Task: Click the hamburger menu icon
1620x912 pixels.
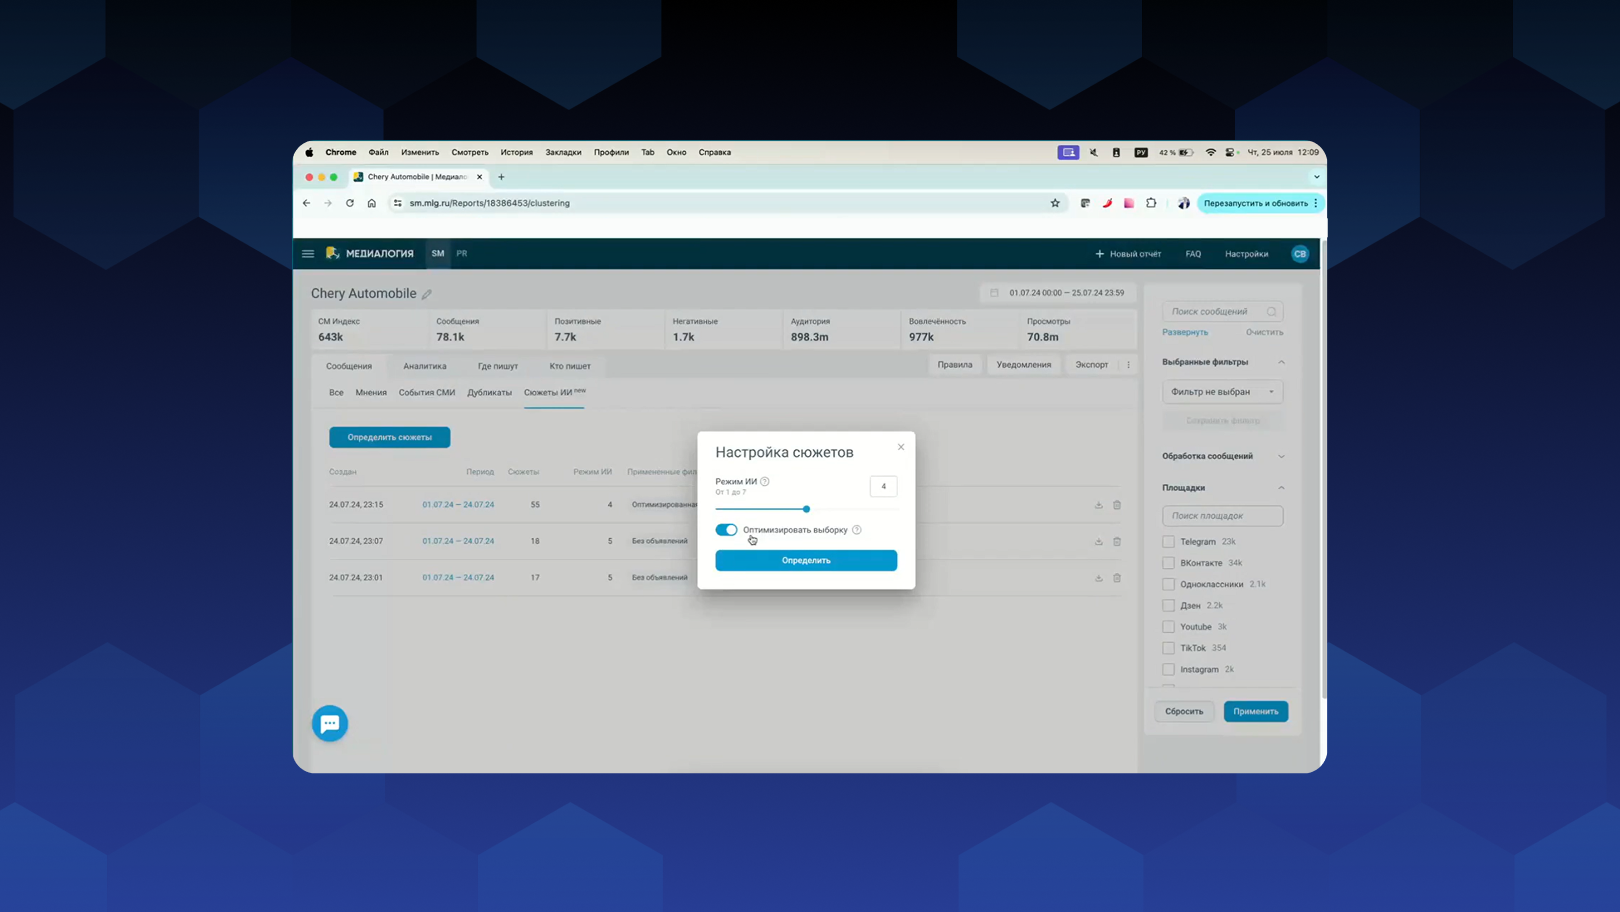Action: click(x=308, y=254)
